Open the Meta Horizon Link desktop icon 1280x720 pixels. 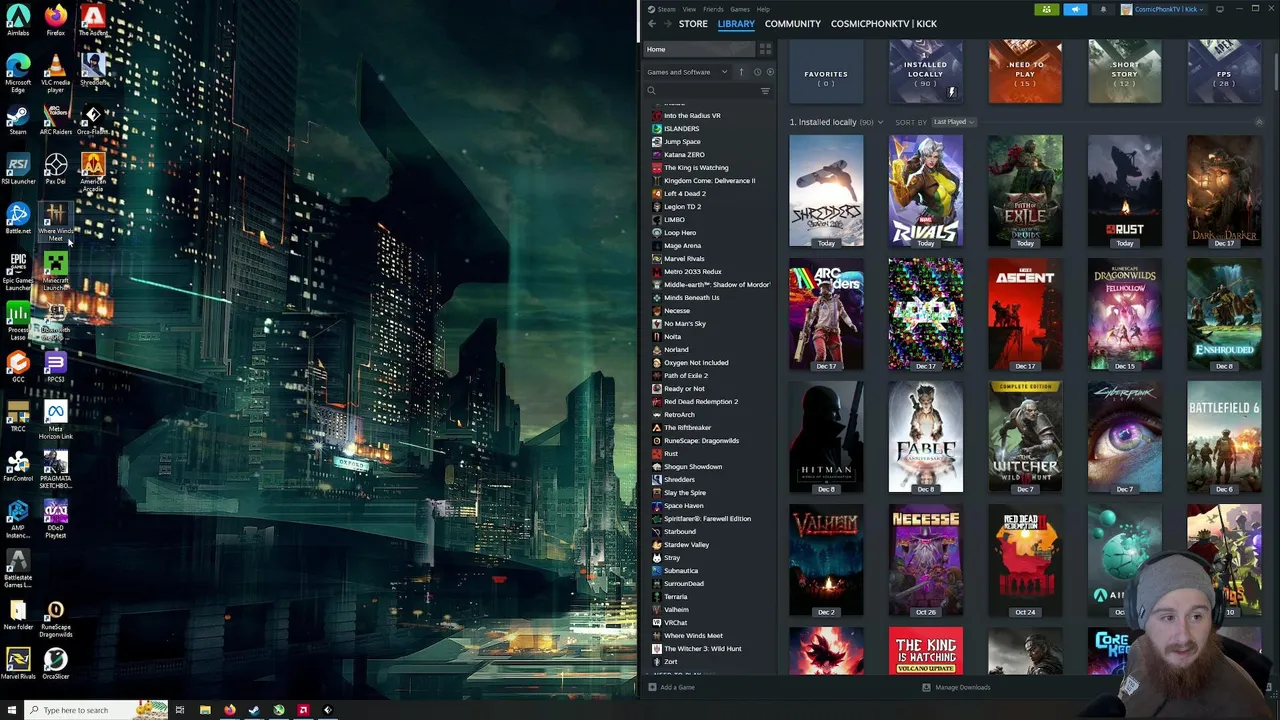pos(56,420)
